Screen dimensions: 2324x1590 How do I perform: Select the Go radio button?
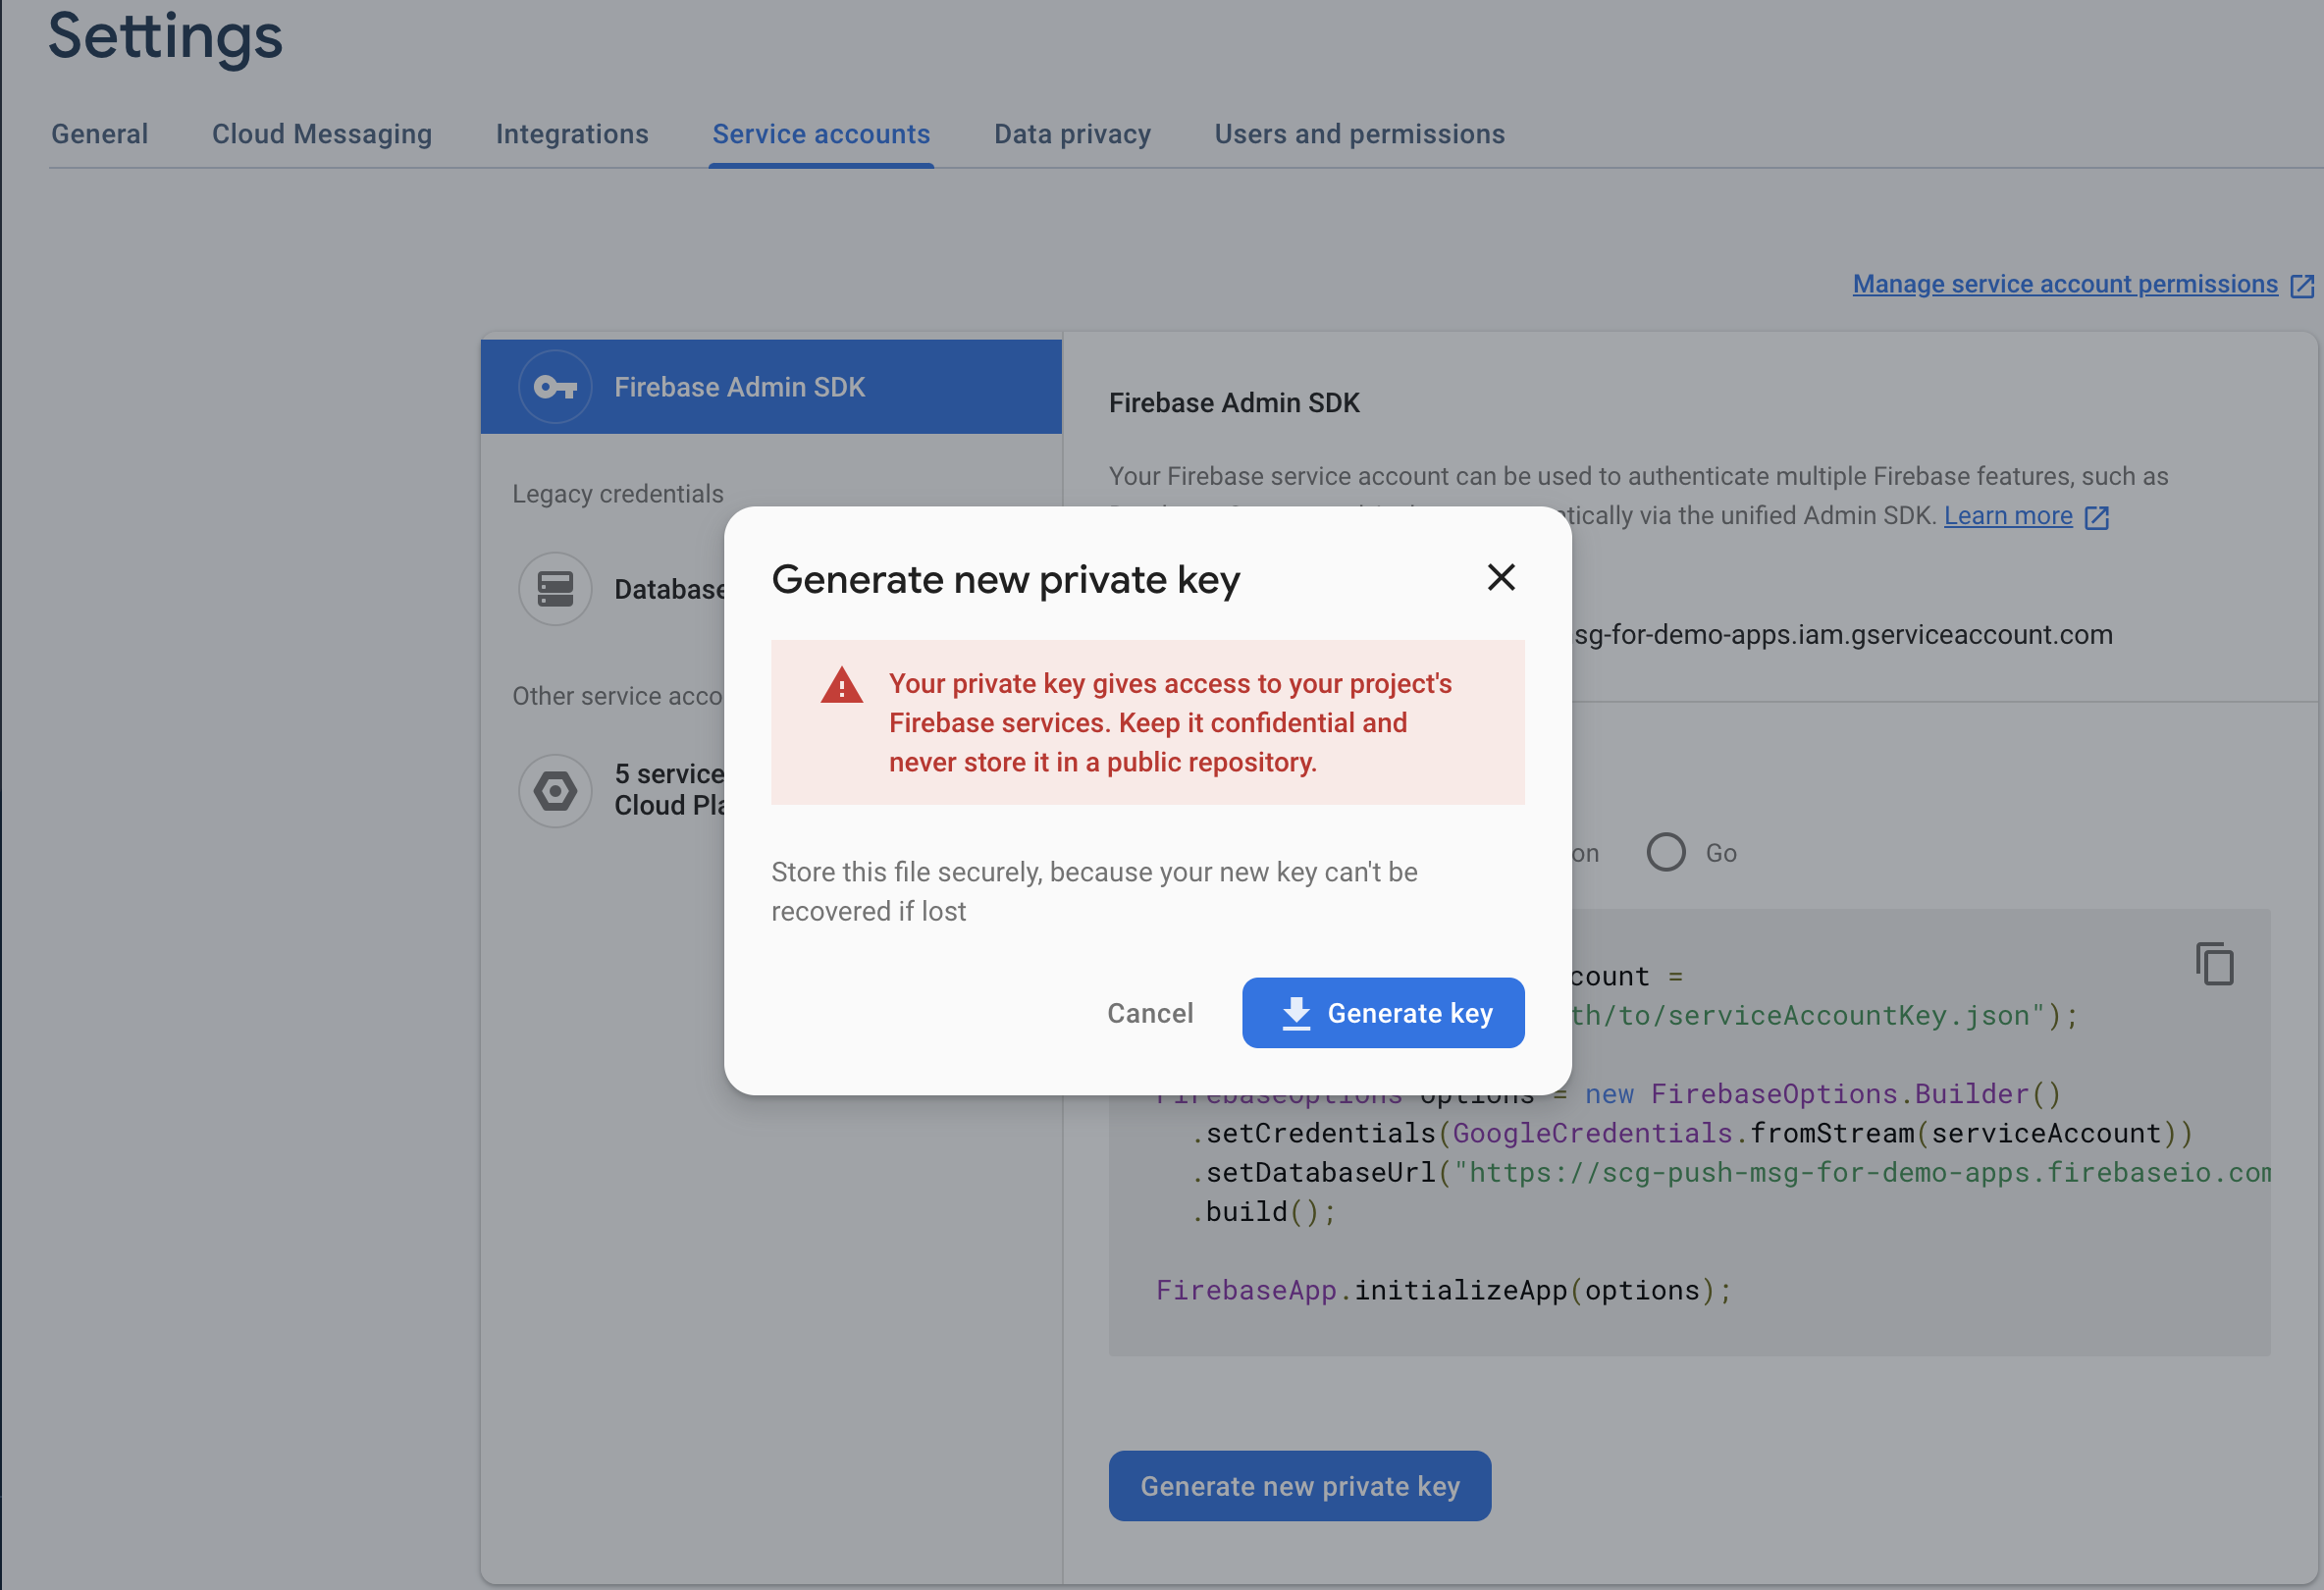[1666, 853]
